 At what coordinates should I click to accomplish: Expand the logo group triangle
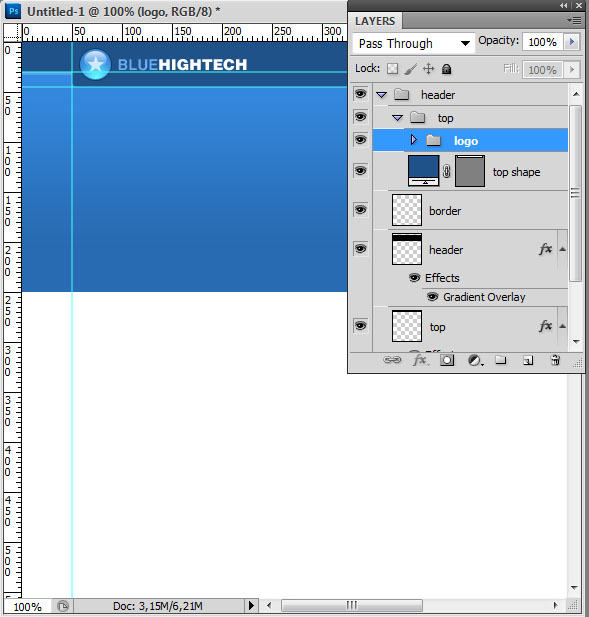point(414,140)
